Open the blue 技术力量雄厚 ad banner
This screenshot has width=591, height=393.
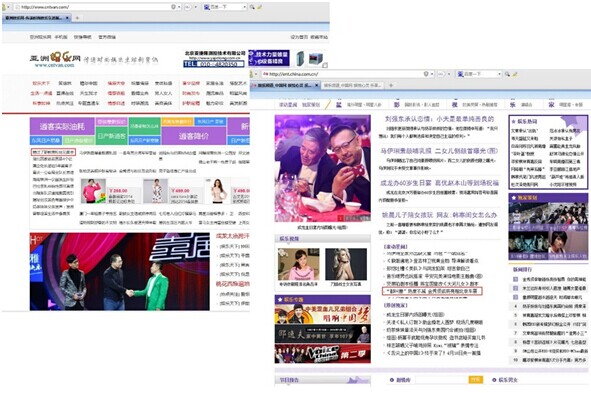tap(269, 58)
